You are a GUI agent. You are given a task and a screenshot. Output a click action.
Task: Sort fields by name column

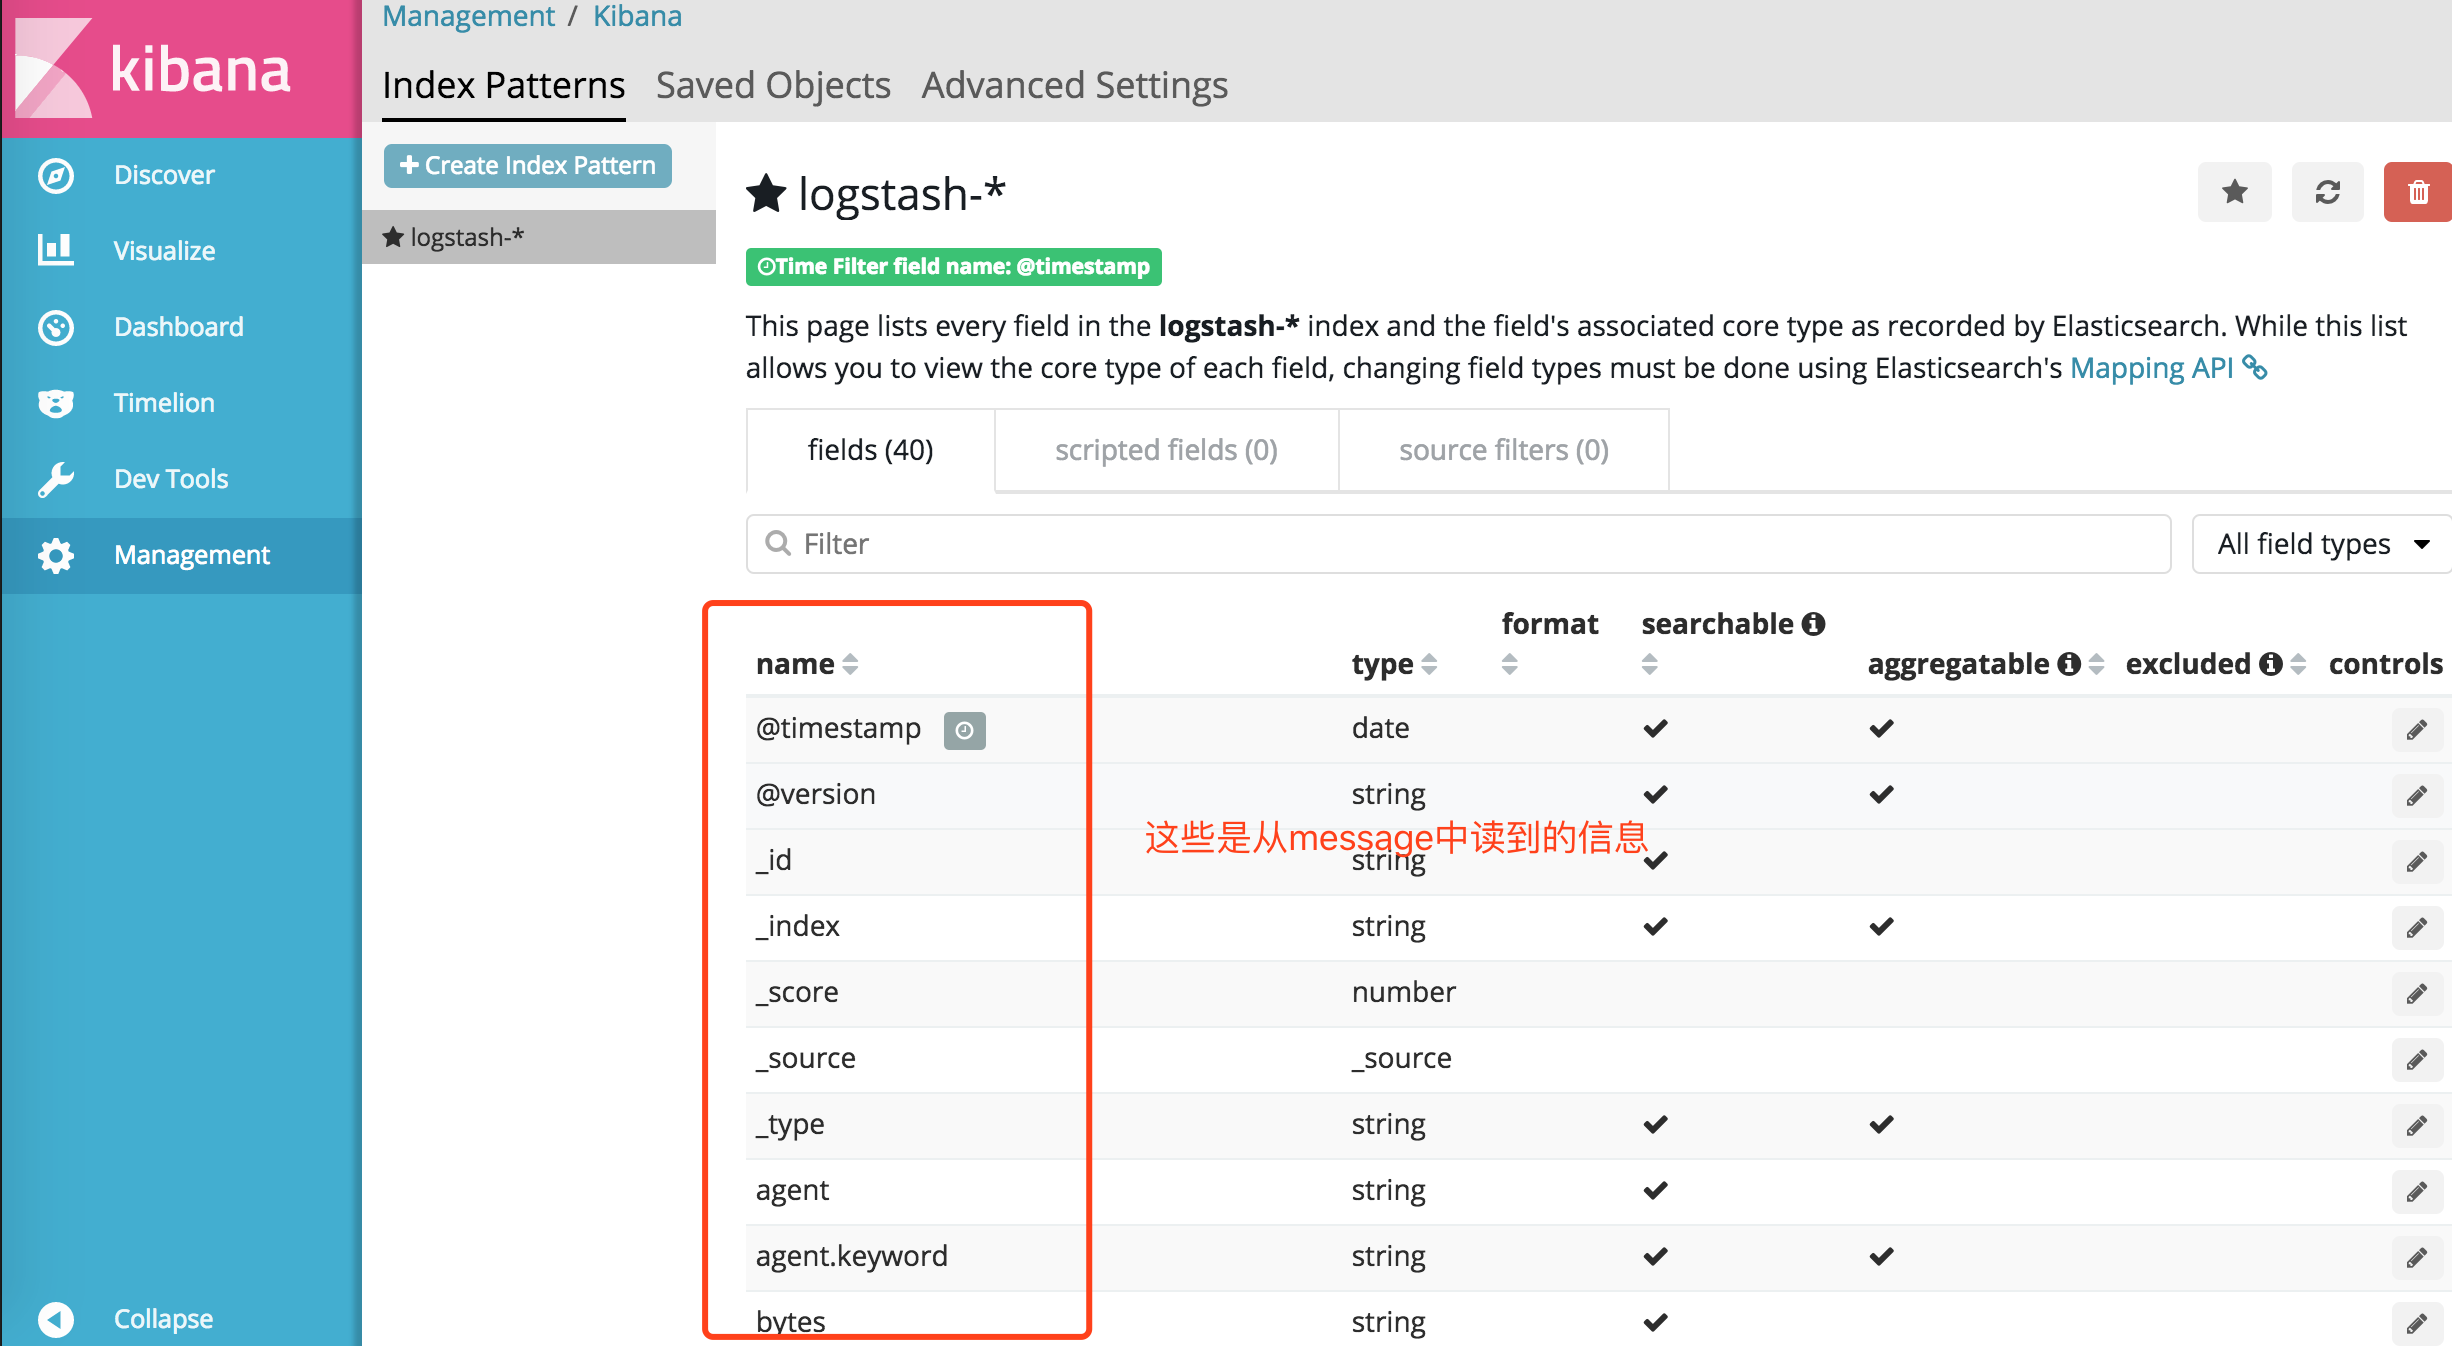[x=850, y=664]
